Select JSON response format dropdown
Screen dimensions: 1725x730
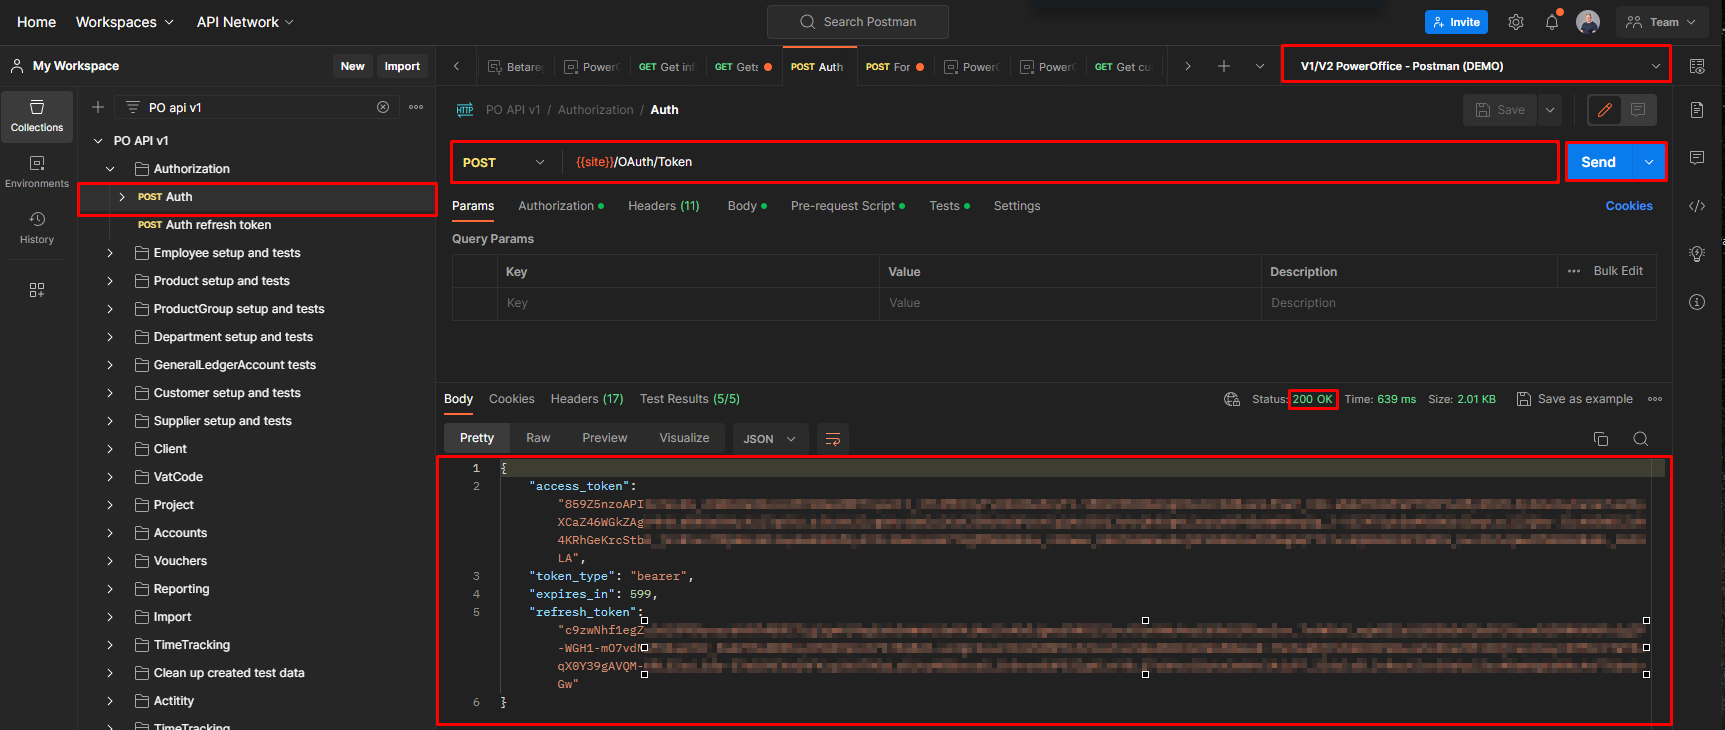point(769,439)
